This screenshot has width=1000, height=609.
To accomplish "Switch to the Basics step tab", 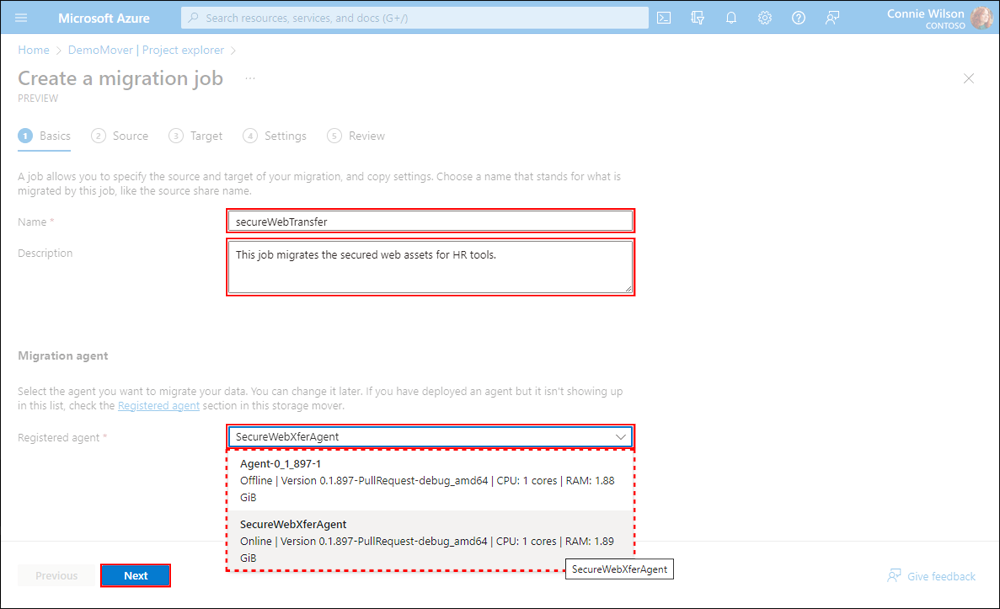I will [45, 136].
